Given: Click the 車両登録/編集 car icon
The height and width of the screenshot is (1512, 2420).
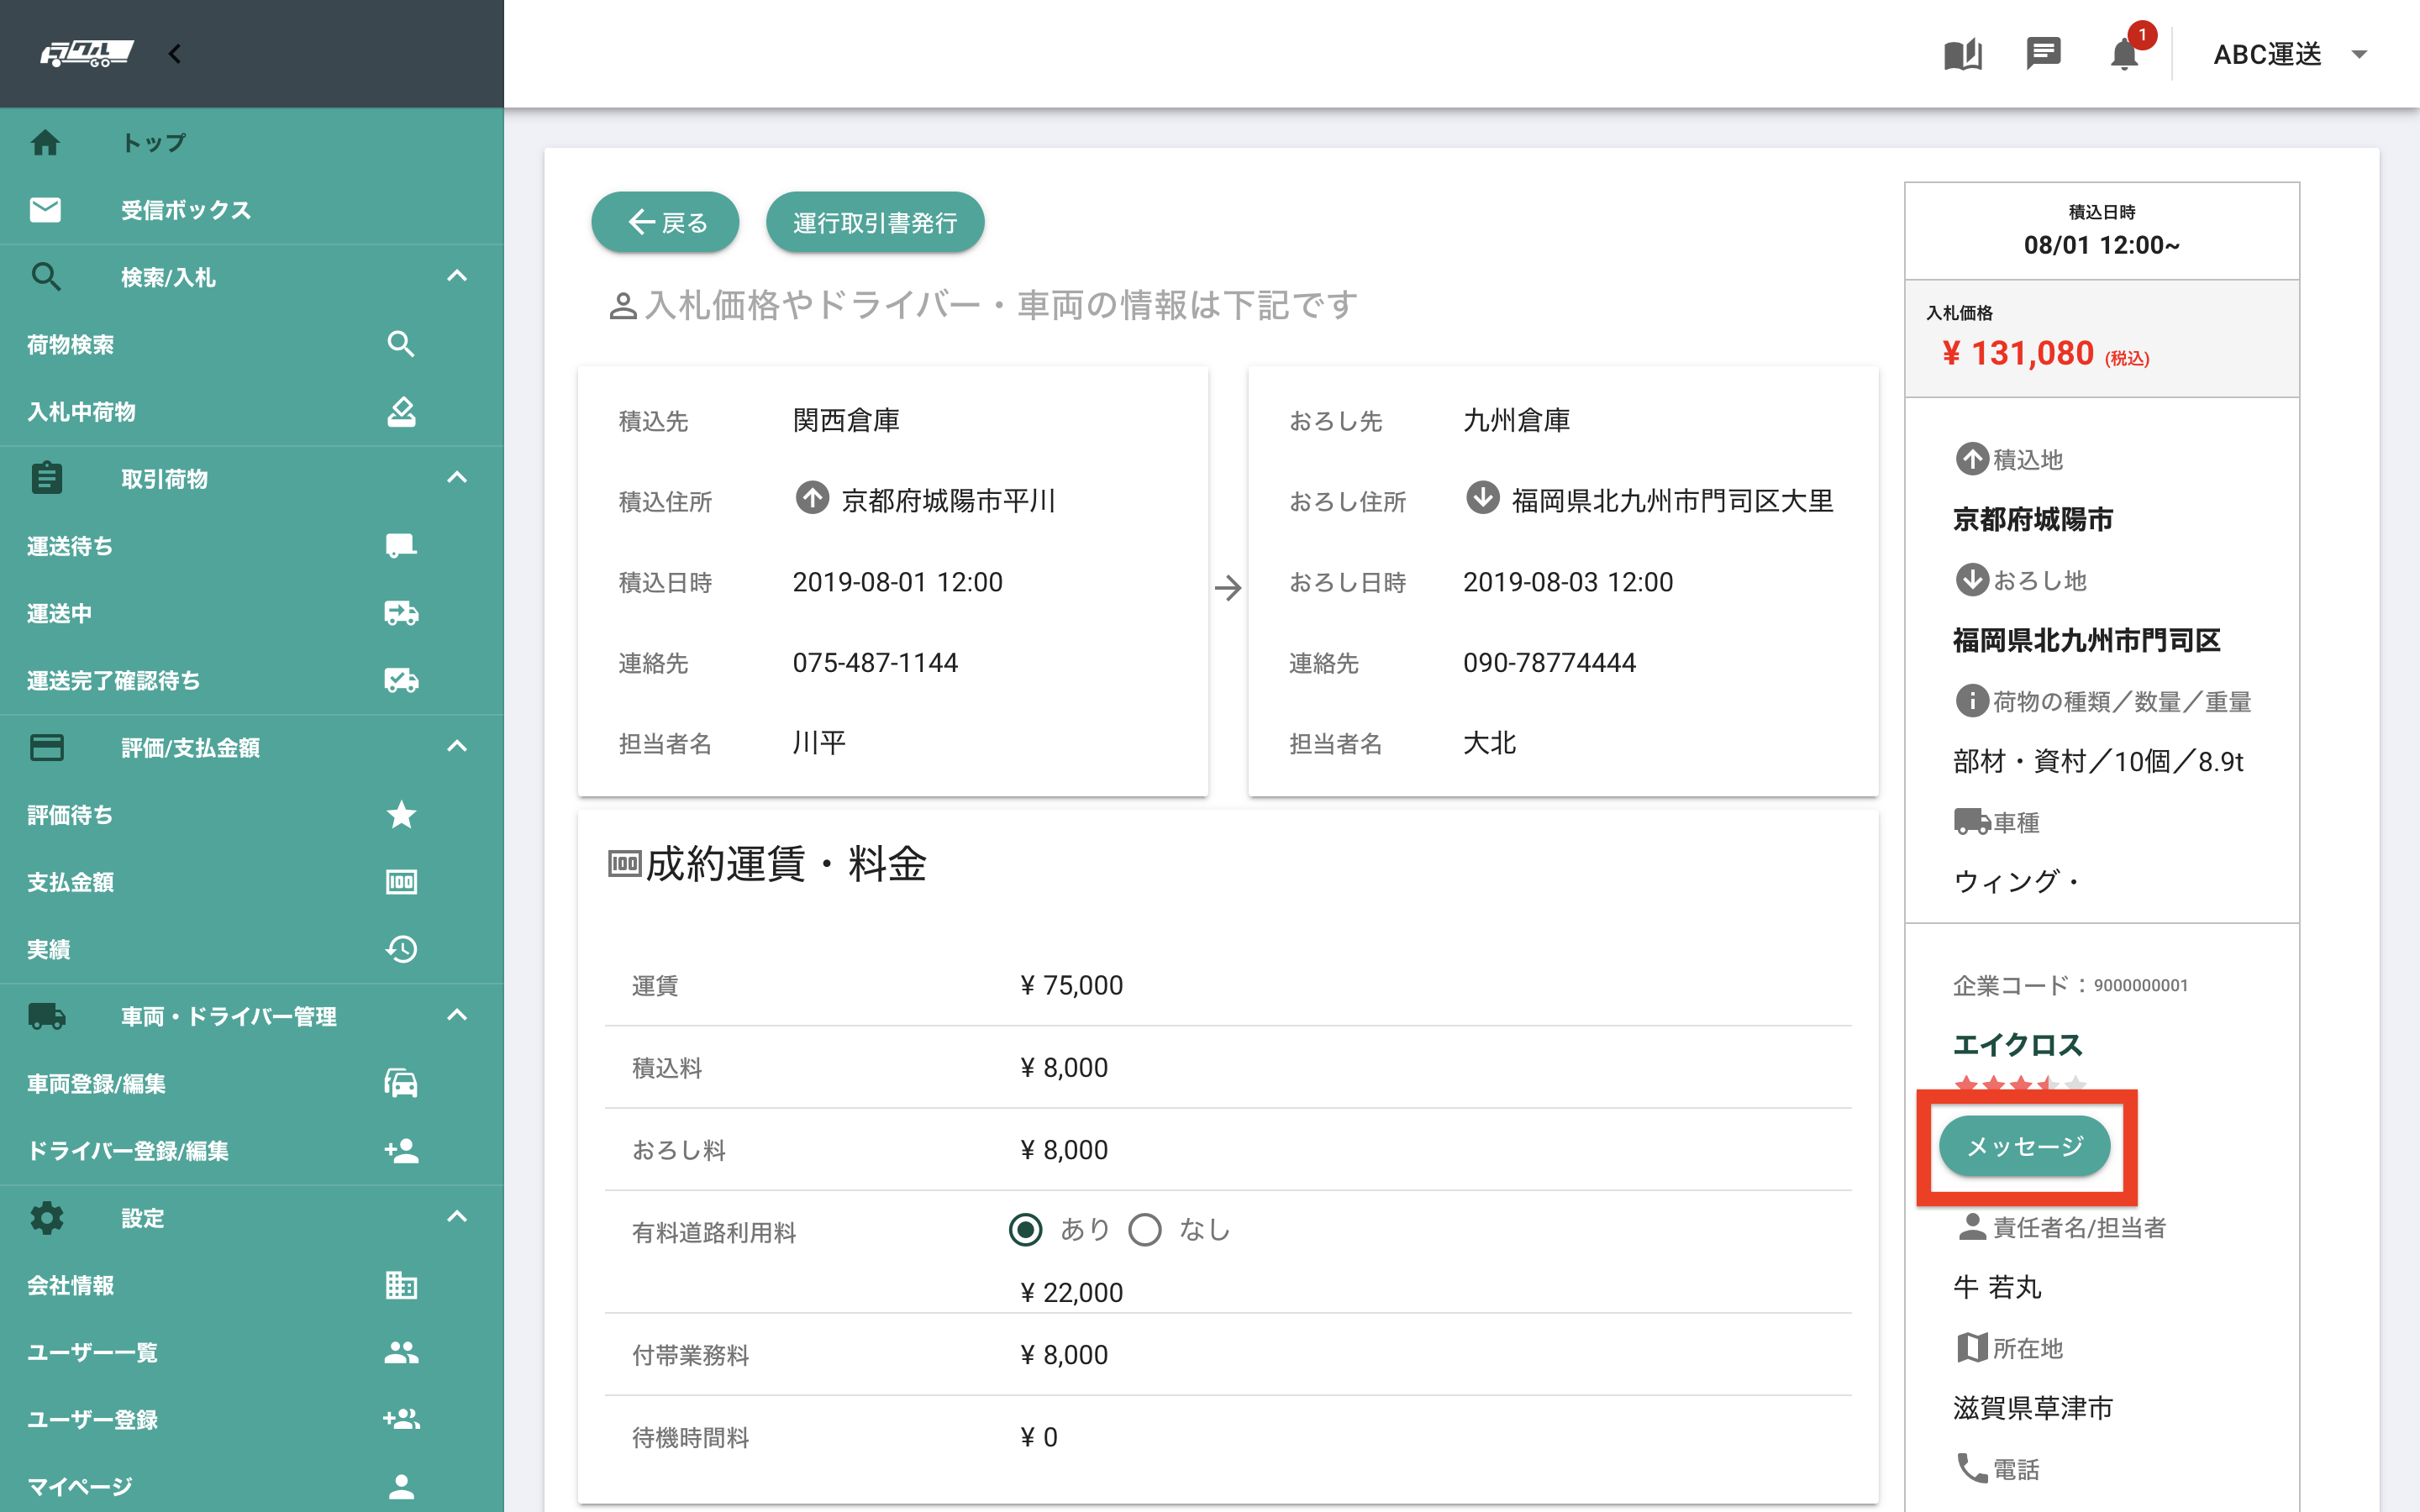Looking at the screenshot, I should (x=401, y=1083).
